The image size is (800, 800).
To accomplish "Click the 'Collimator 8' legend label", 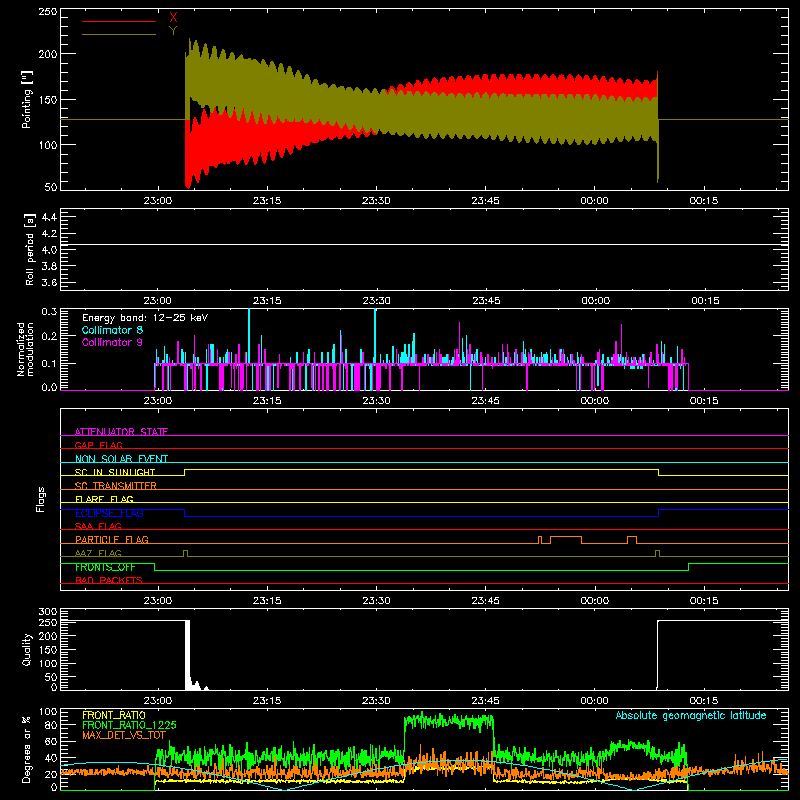I will tap(112, 330).
